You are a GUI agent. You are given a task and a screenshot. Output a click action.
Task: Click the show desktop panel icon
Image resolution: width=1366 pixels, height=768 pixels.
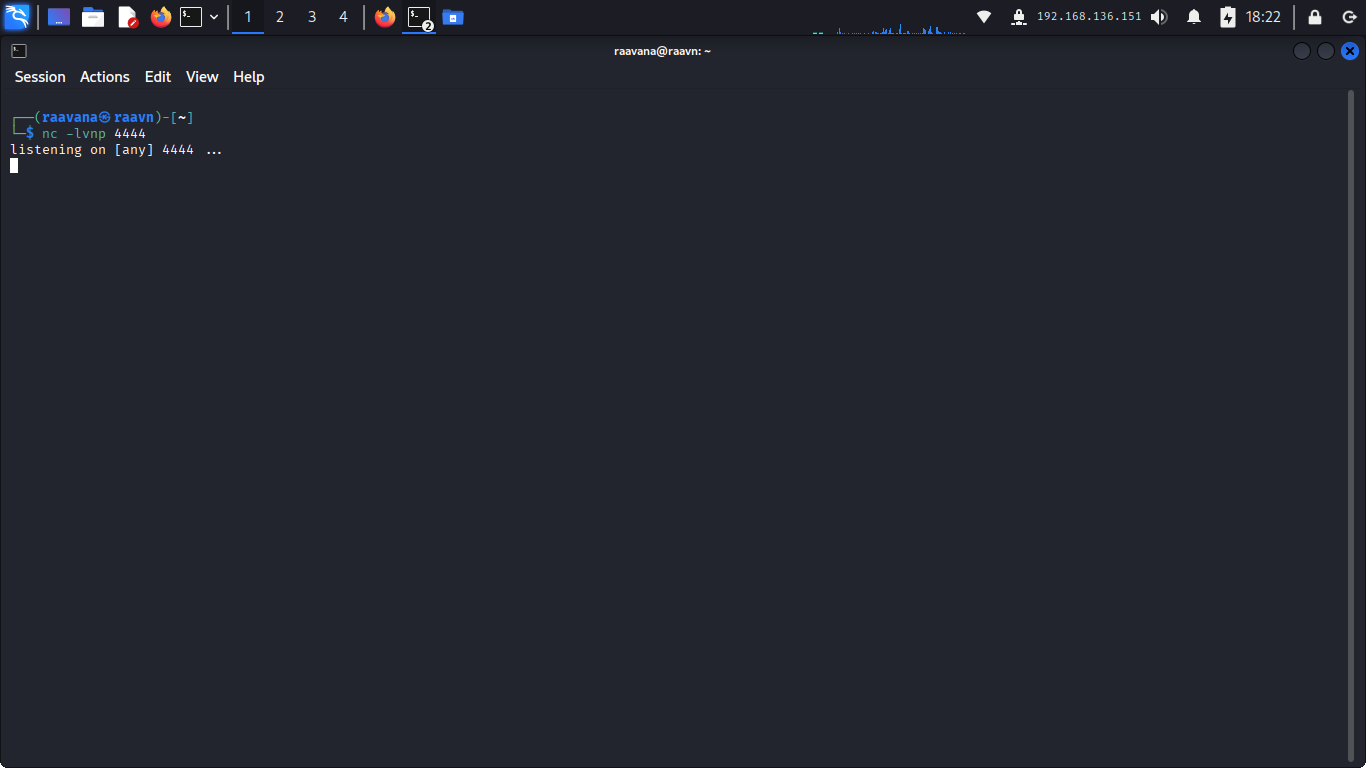(59, 17)
